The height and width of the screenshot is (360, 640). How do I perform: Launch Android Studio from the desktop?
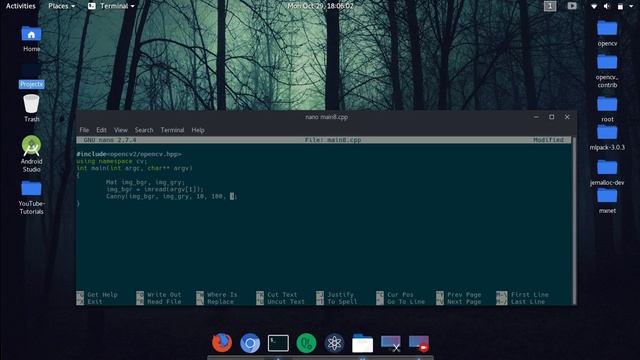point(31,154)
